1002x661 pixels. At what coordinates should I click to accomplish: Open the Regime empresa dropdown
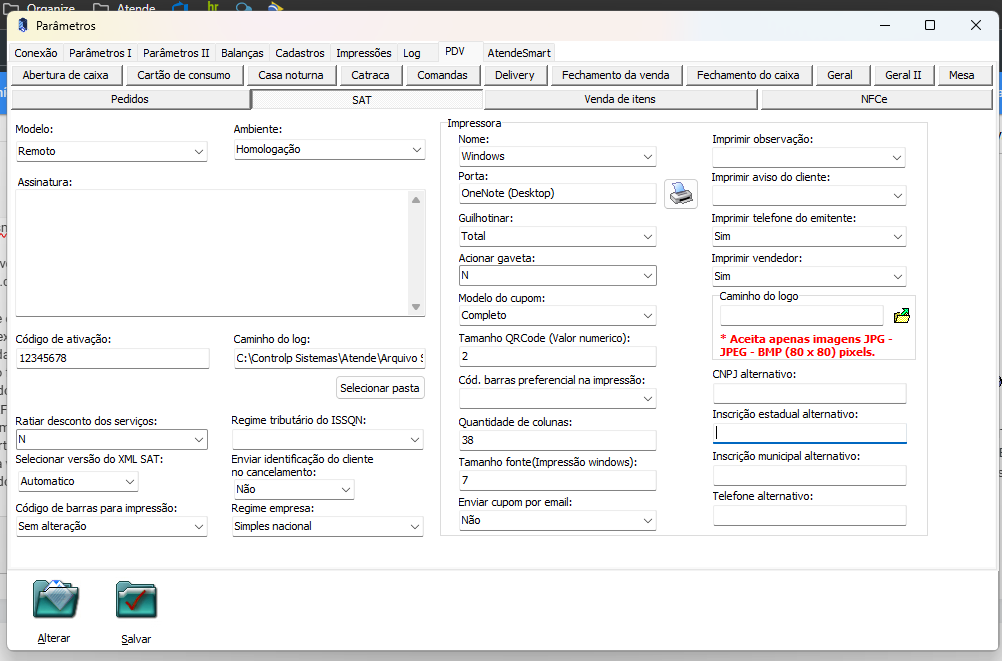tap(327, 526)
